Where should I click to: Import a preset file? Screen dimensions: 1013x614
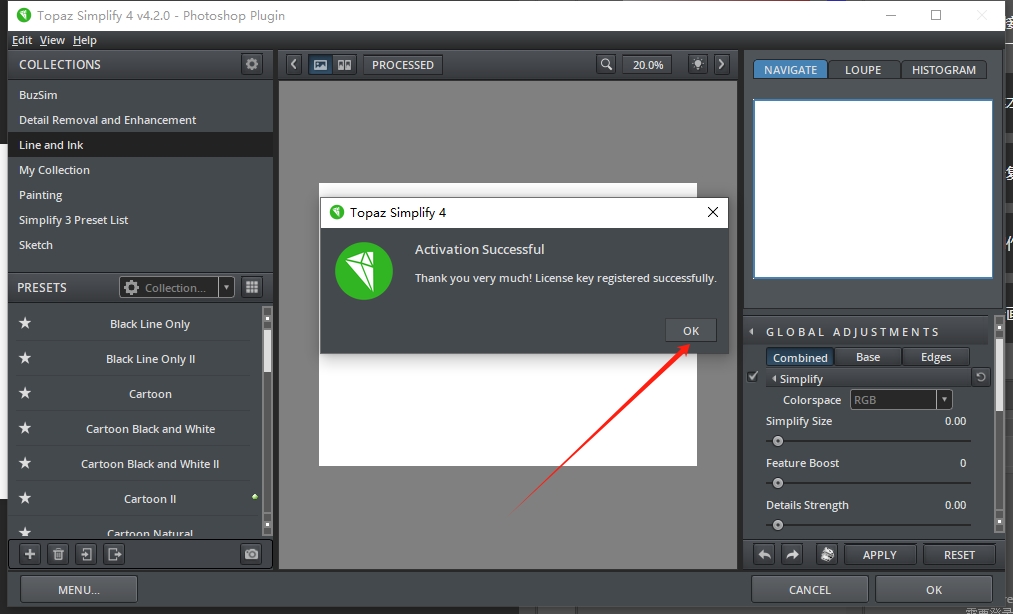coord(87,554)
